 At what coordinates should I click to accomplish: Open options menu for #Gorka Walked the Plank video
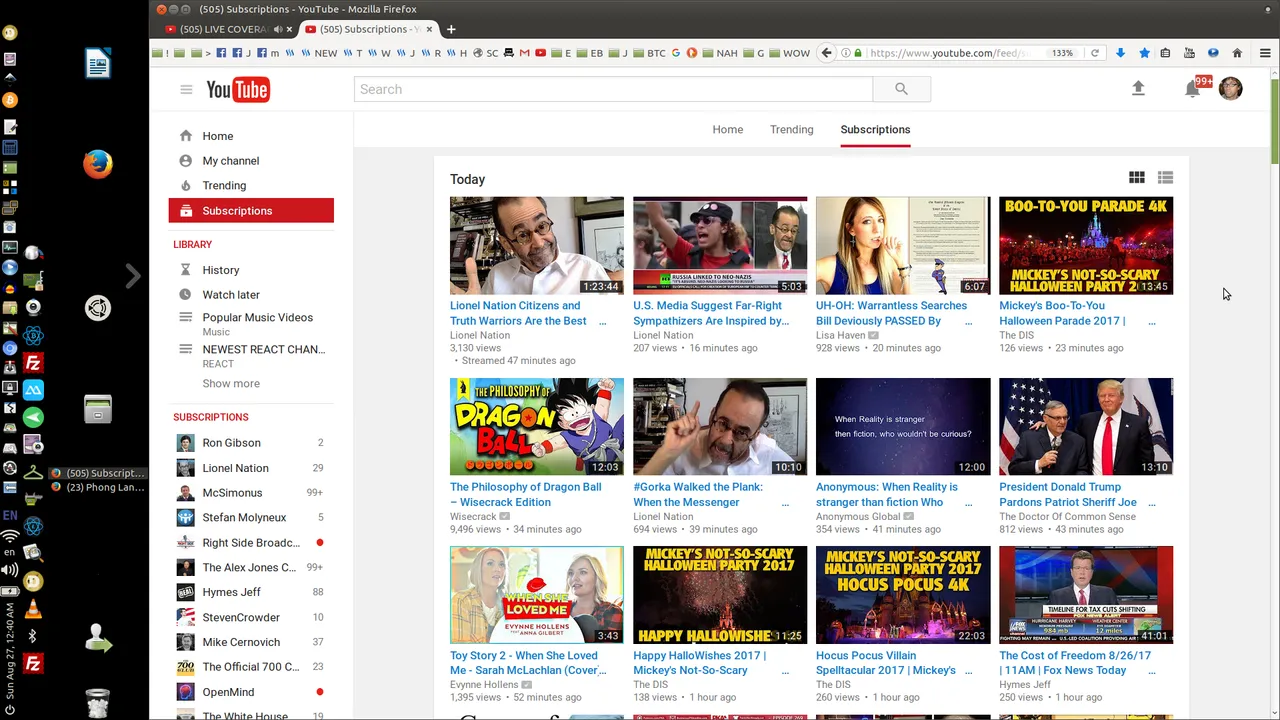pos(785,503)
